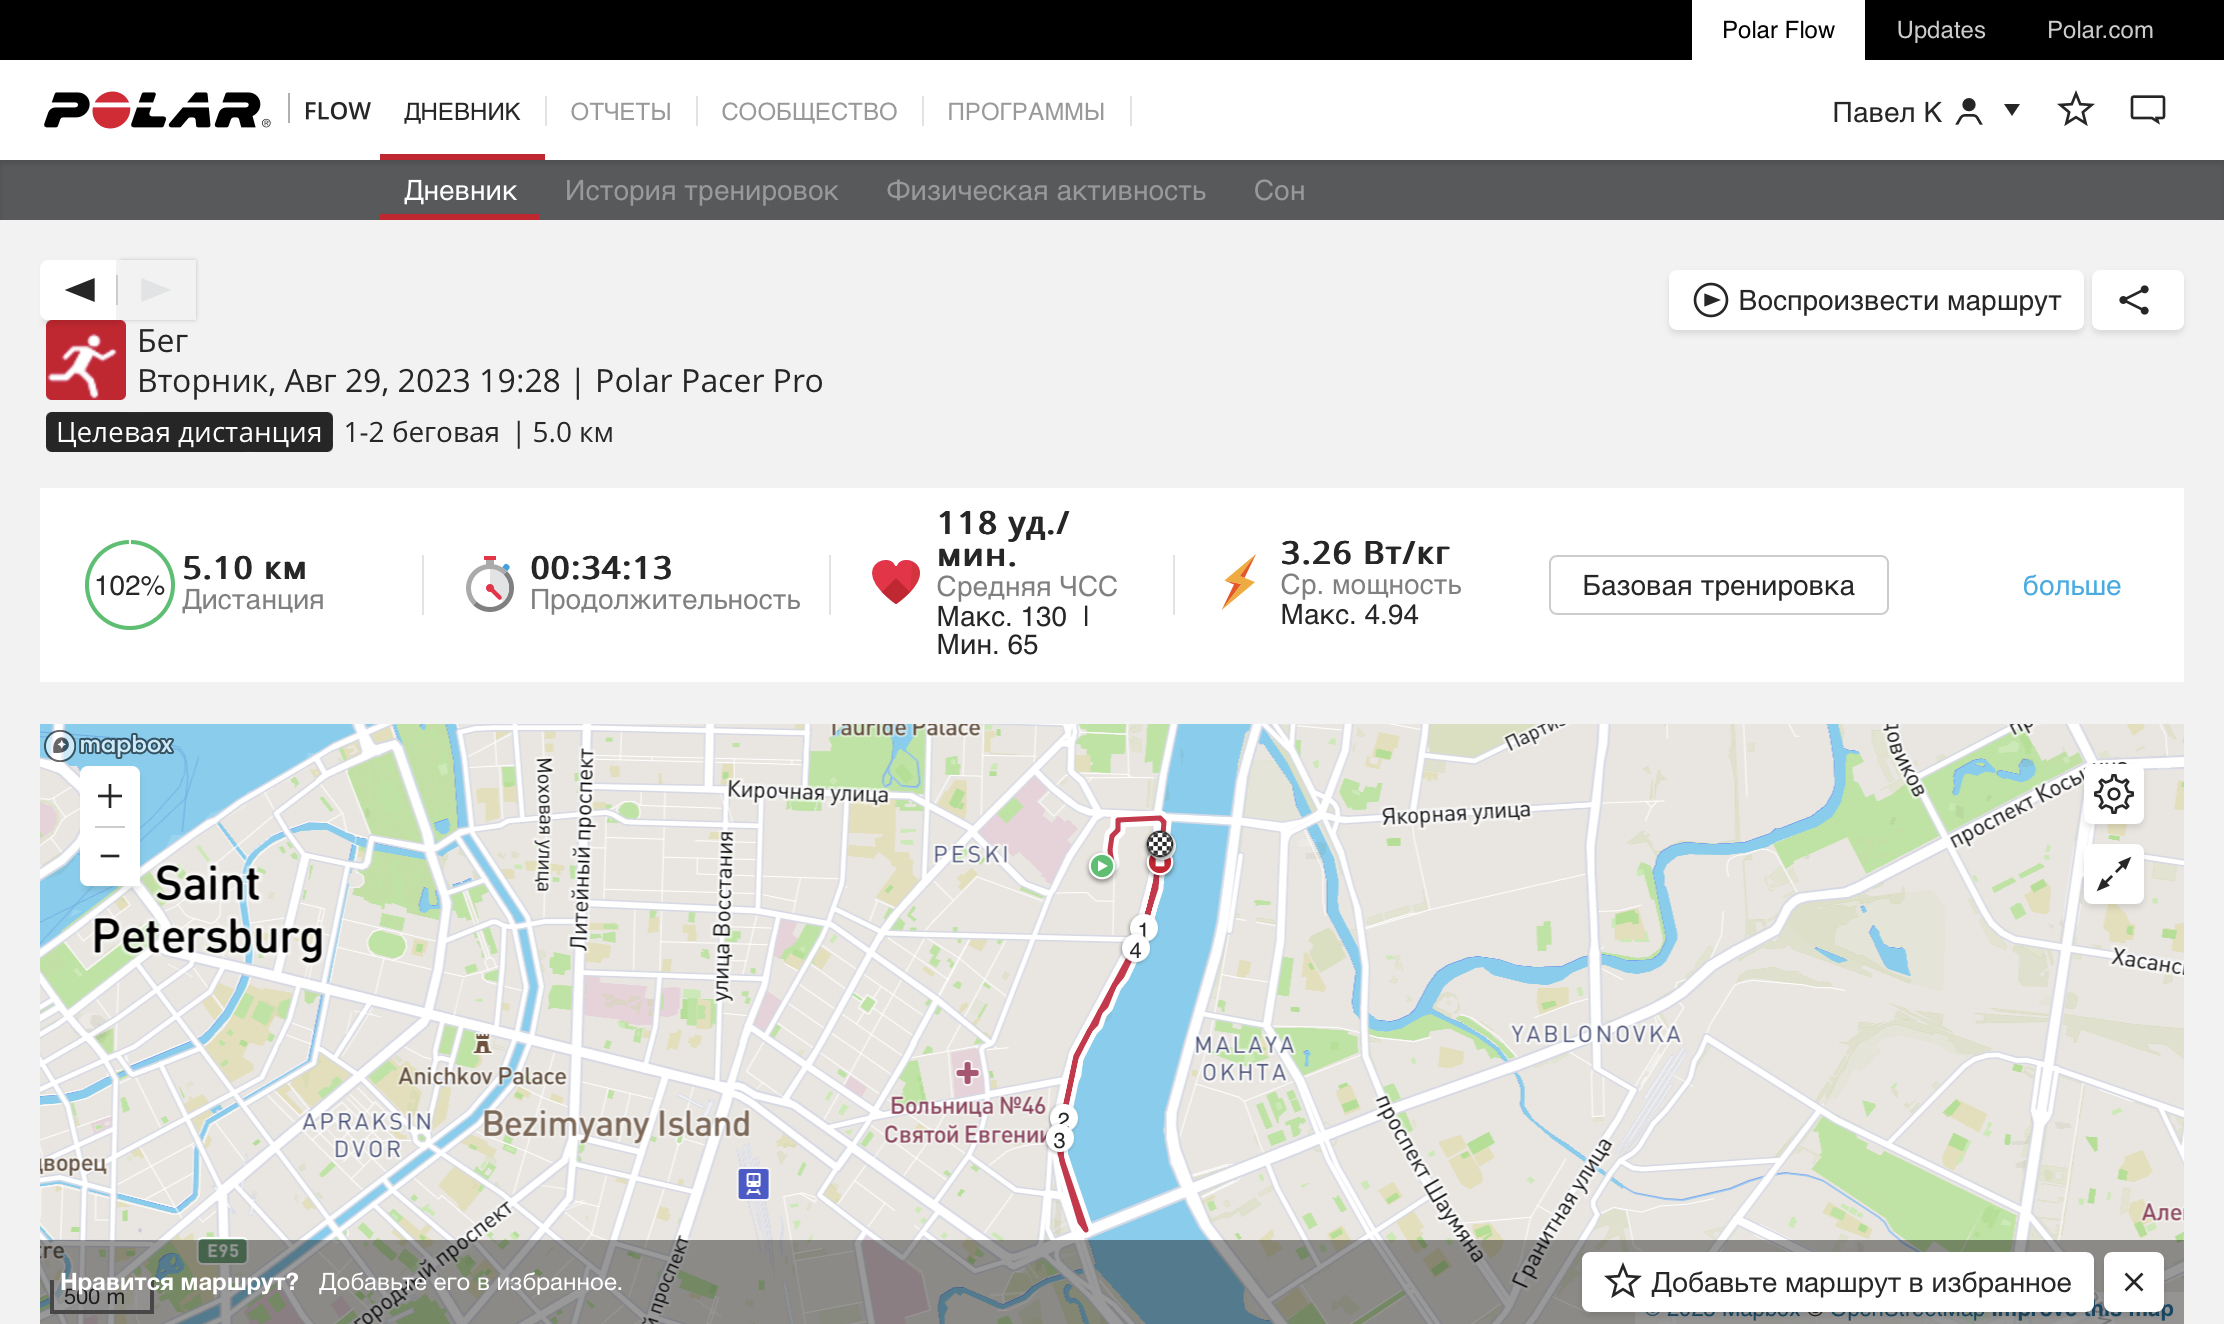Click the hospital cross map icon
The image size is (2224, 1324).
[x=967, y=1073]
